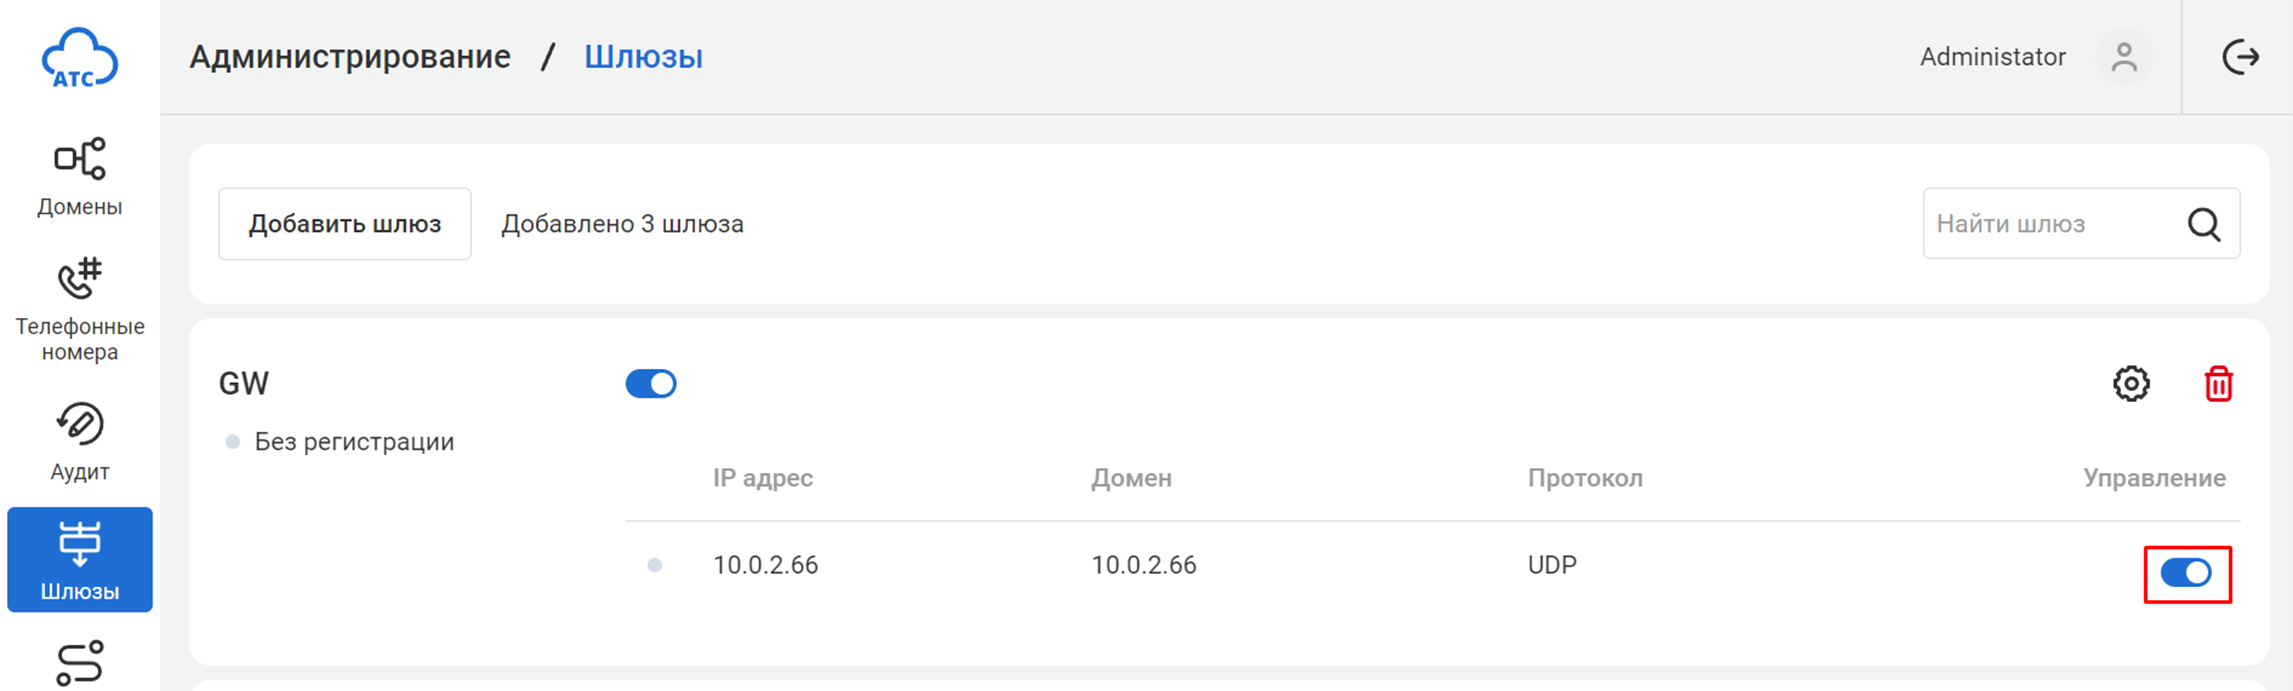Click the IP адрес column header
Viewport: 2293px width, 691px height.
coord(762,478)
